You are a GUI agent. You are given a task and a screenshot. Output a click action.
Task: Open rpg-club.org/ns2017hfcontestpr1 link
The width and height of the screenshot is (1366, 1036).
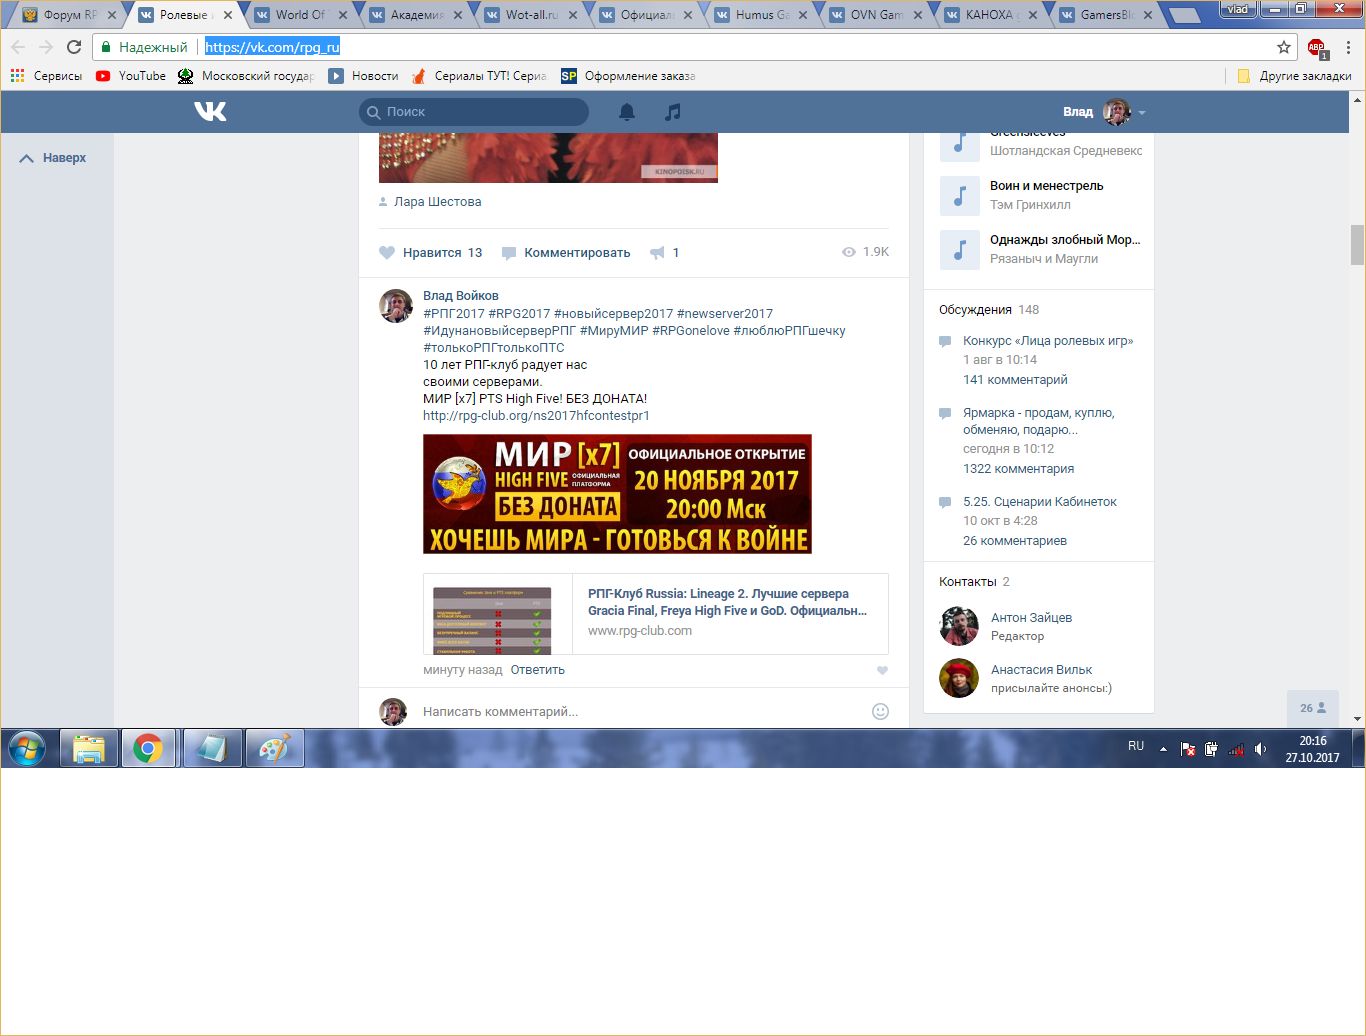coord(536,416)
